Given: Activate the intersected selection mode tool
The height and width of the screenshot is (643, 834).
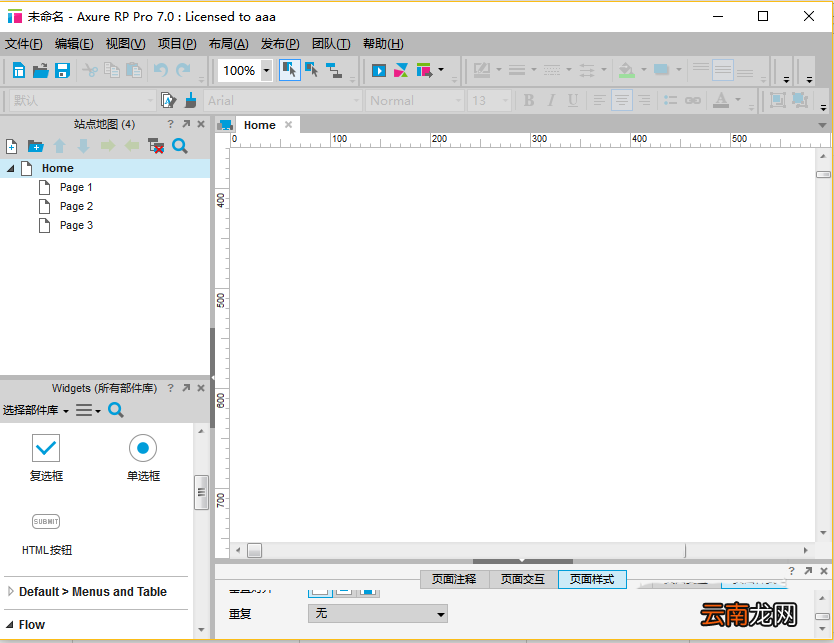Looking at the screenshot, I should click(x=289, y=70).
